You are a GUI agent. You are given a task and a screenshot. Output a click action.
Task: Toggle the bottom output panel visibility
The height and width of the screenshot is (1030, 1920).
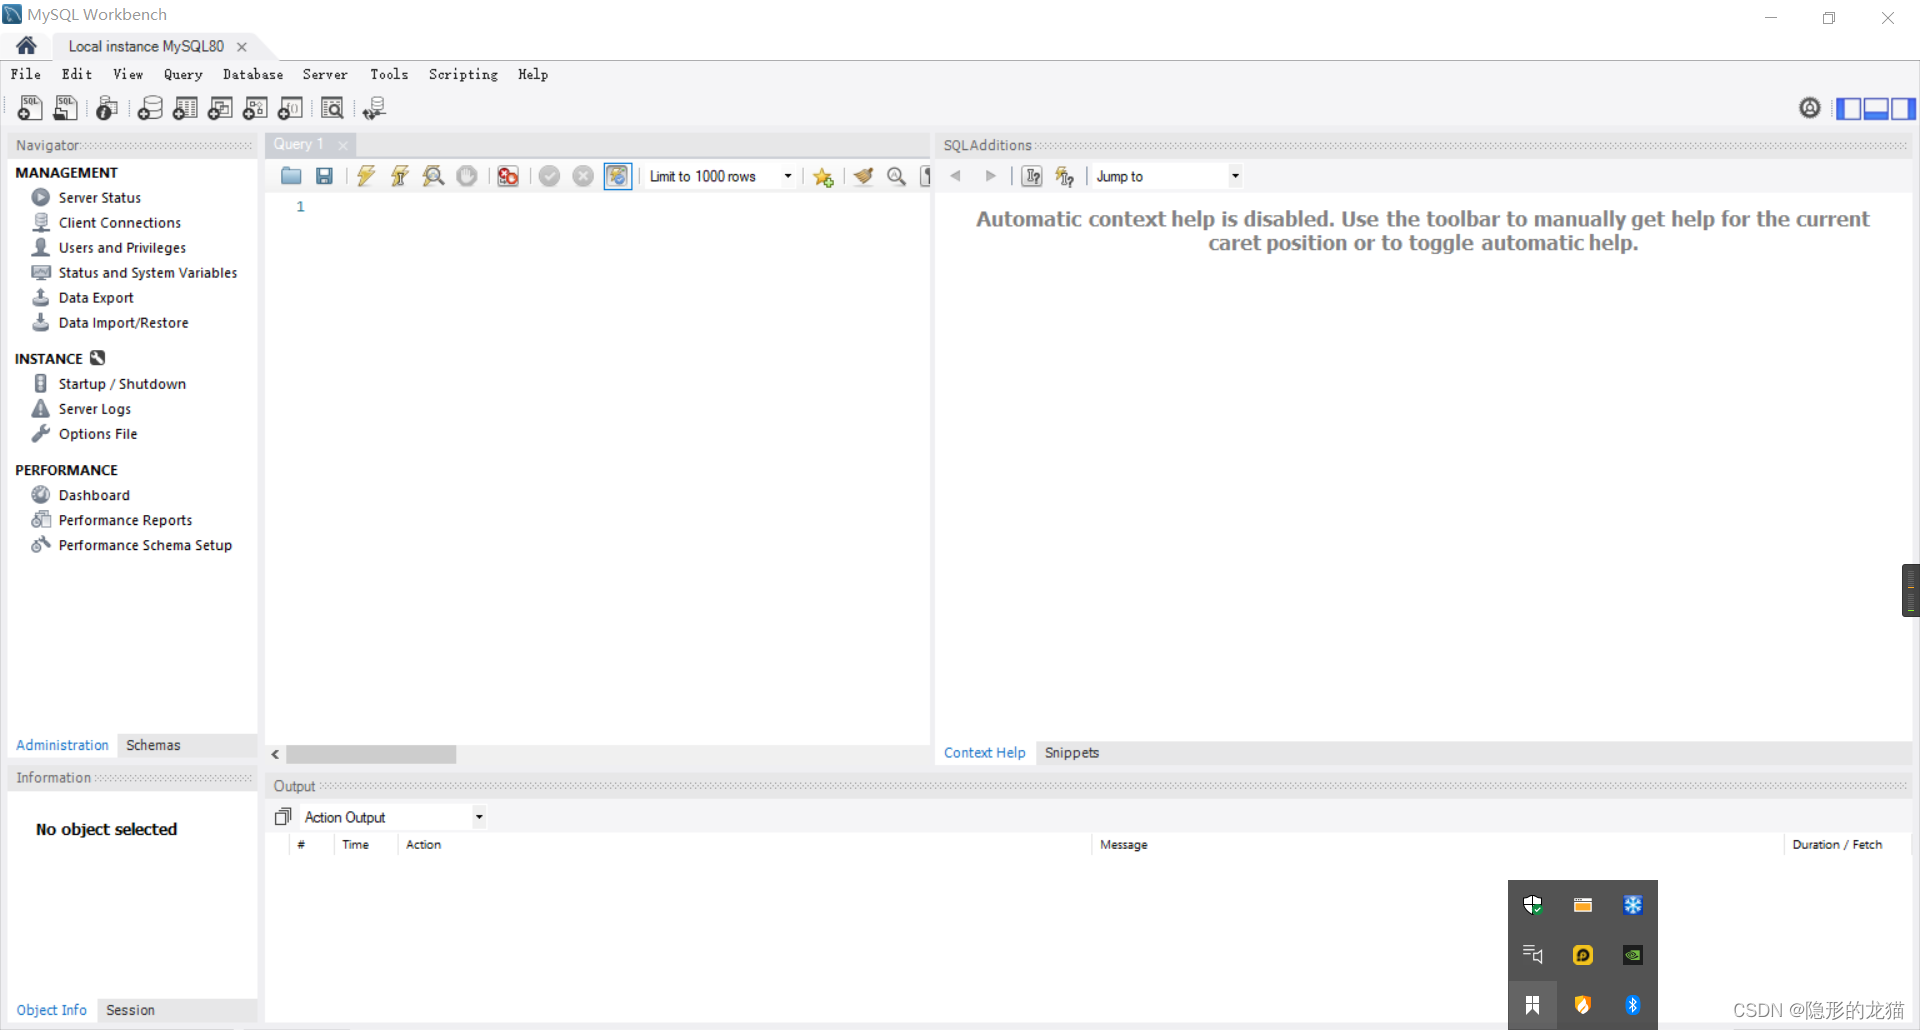1876,108
